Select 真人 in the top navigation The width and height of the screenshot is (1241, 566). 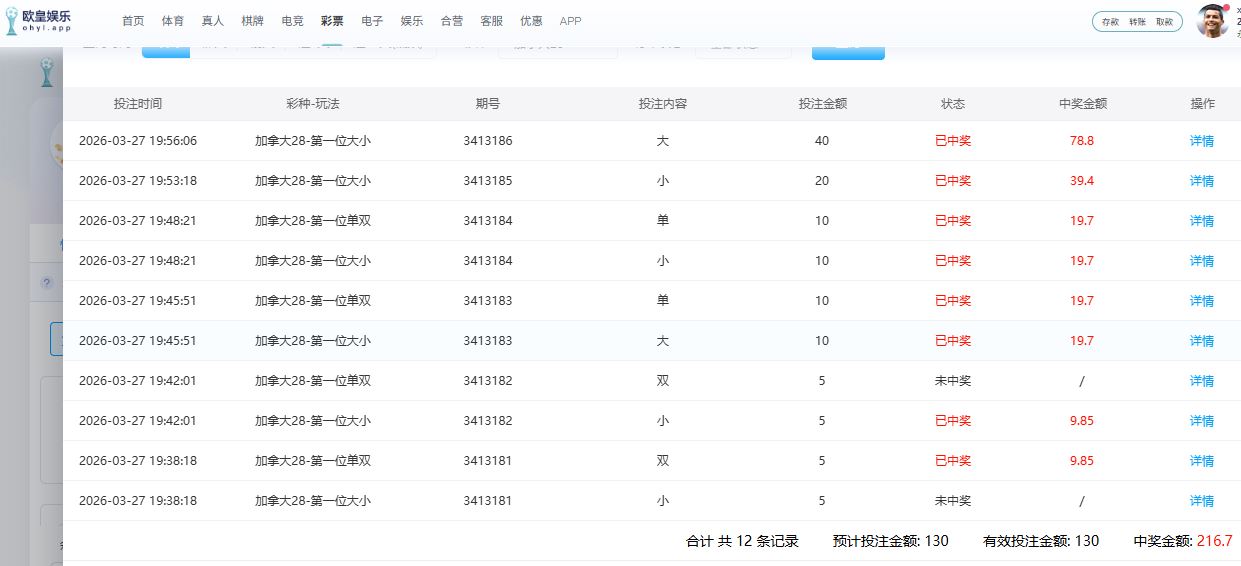point(213,21)
